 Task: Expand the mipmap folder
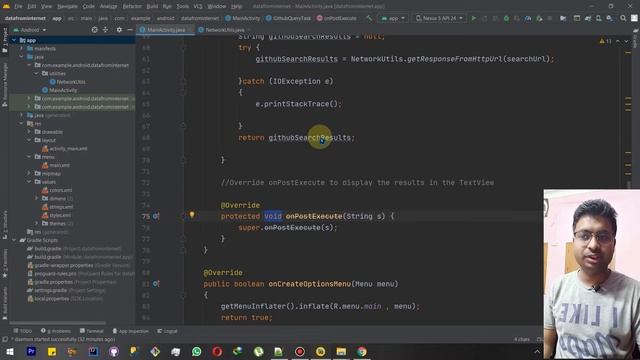pyautogui.click(x=29, y=173)
